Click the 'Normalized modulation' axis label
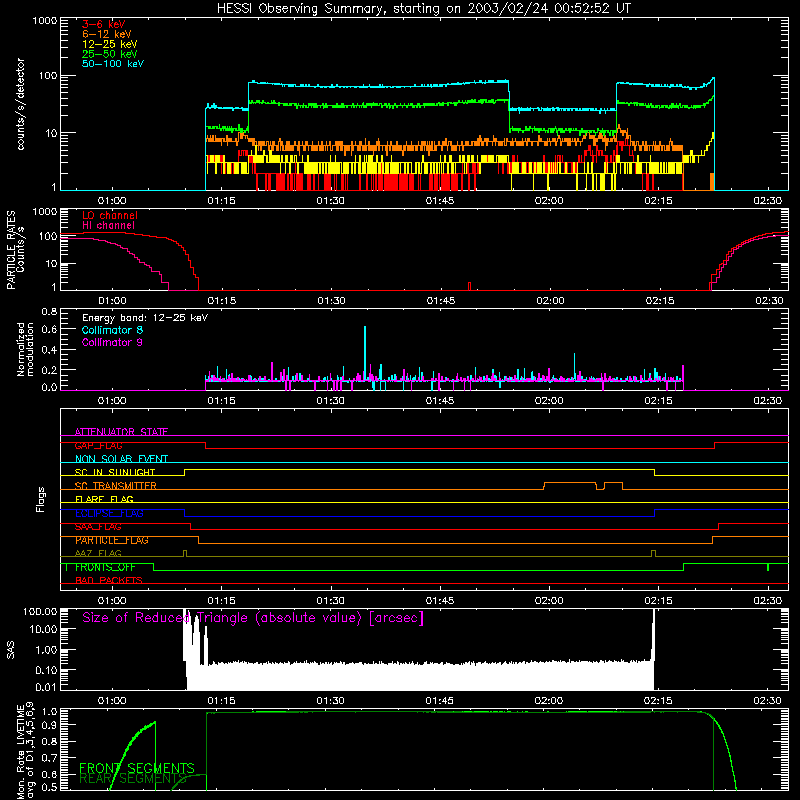Image resolution: width=800 pixels, height=800 pixels. coord(25,349)
